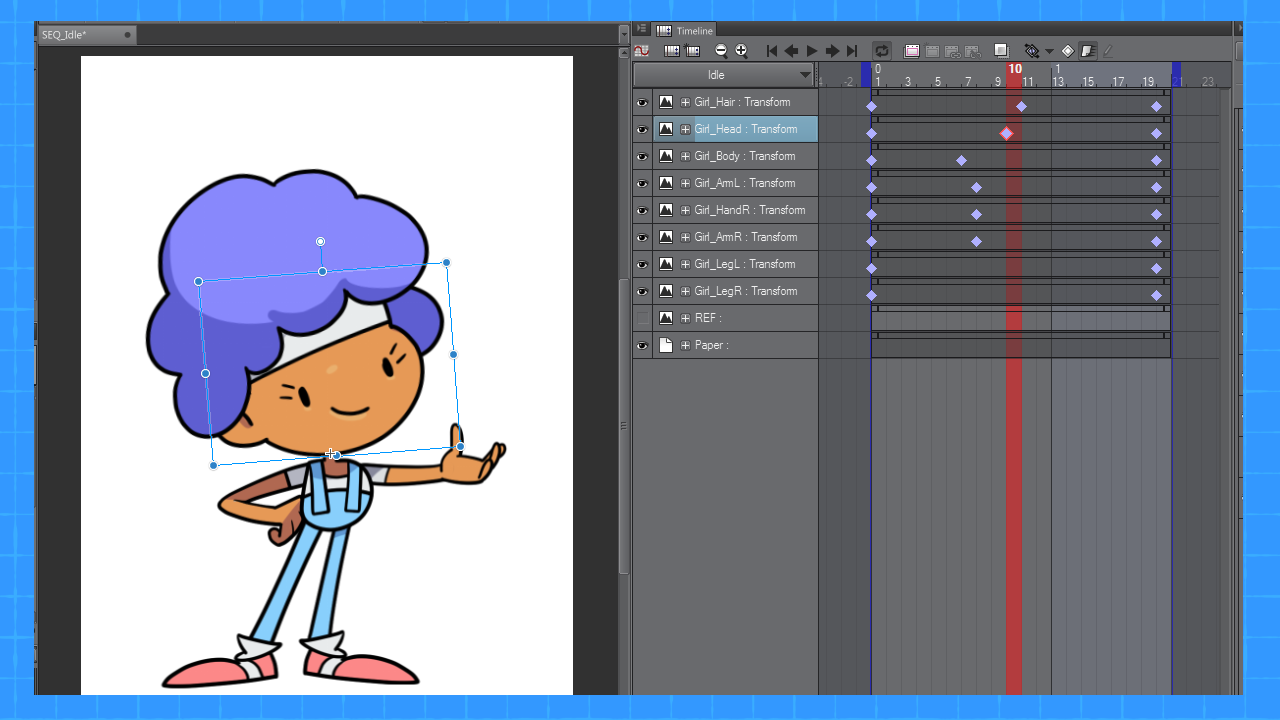The height and width of the screenshot is (720, 1280).
Task: Show the REF layer via its visibility box
Action: click(x=642, y=318)
